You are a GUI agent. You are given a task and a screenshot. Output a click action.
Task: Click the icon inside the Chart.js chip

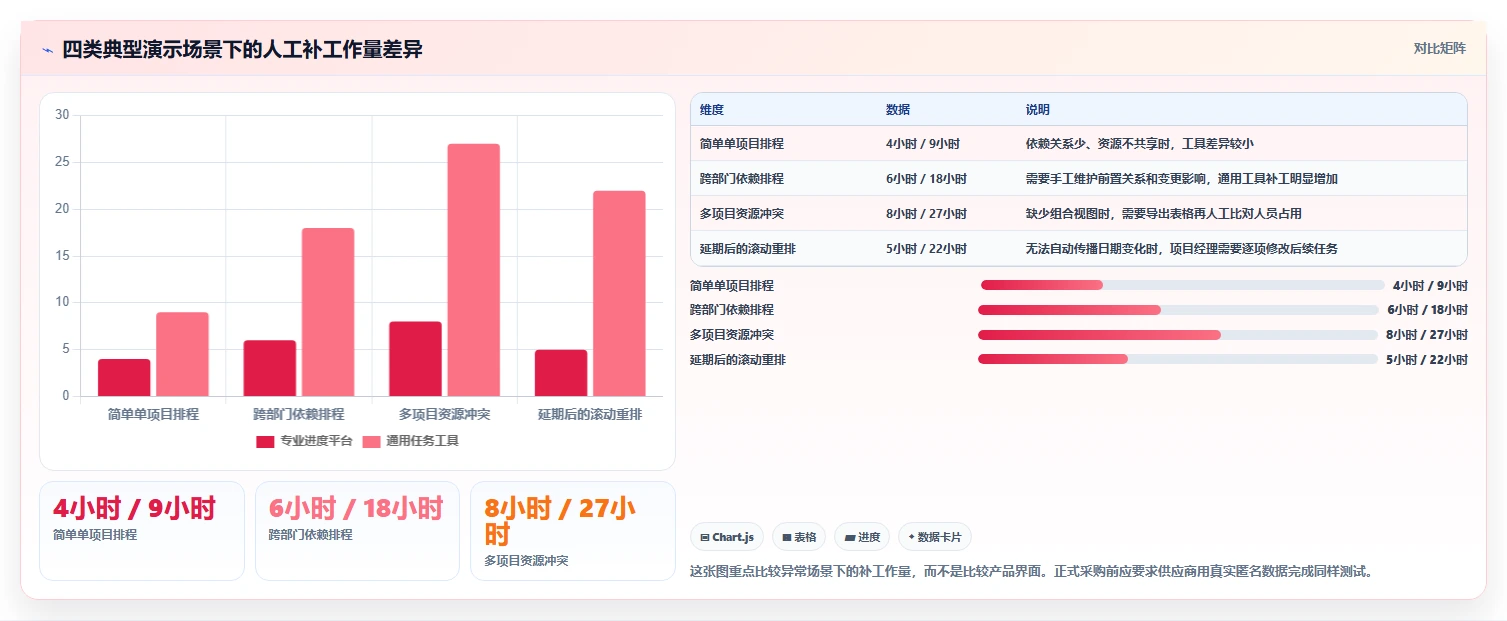pyautogui.click(x=705, y=537)
